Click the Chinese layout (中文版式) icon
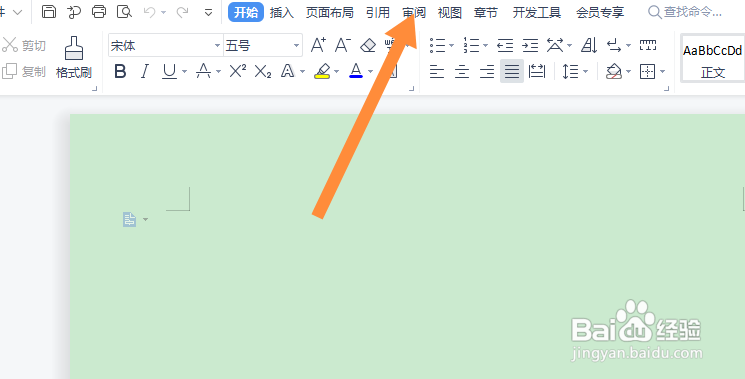This screenshot has height=379, width=745. [555, 46]
